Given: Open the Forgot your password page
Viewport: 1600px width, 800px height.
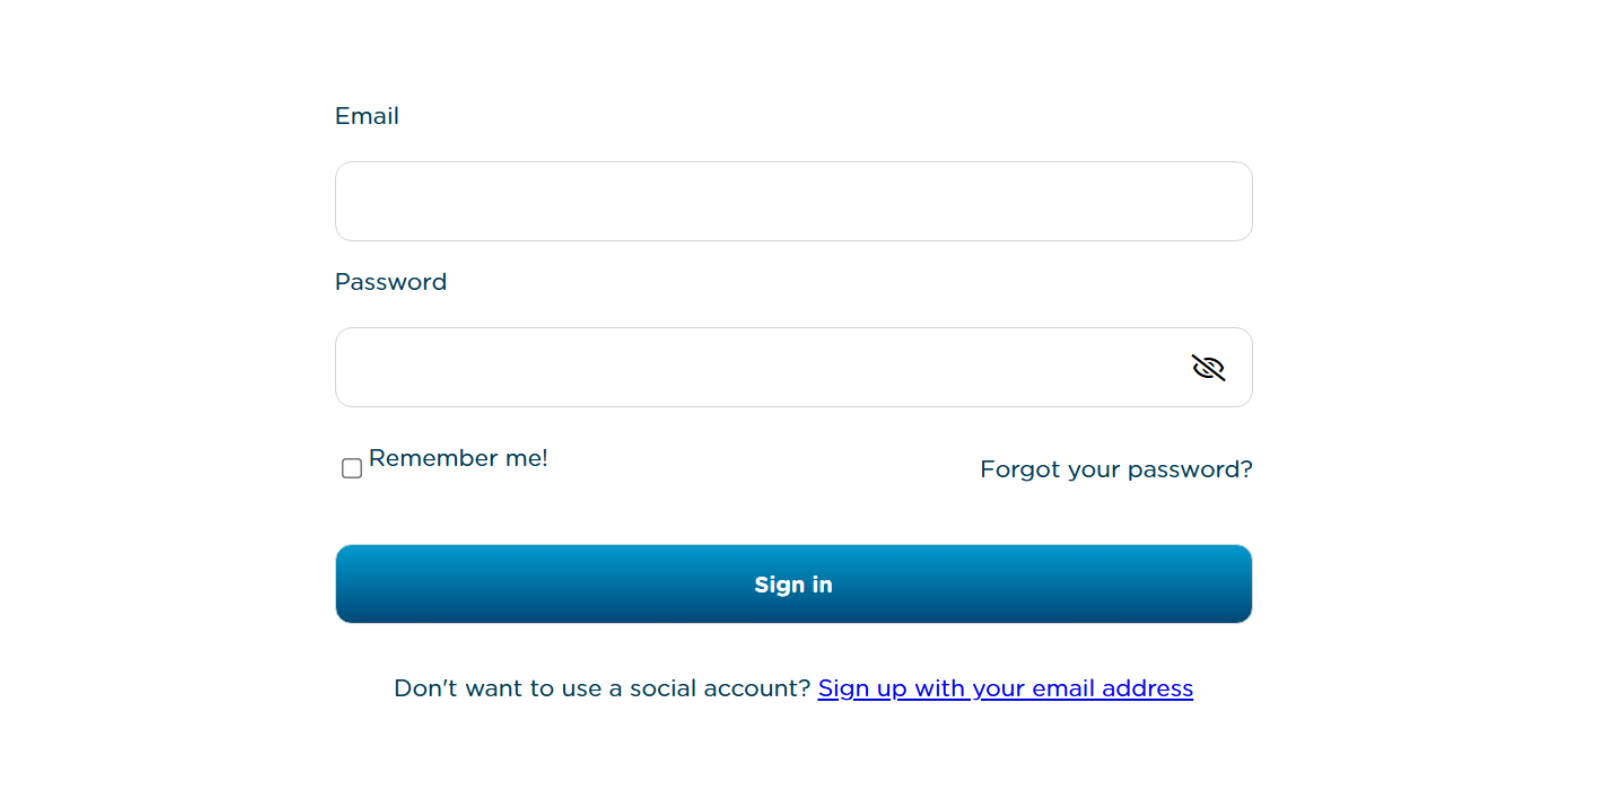Looking at the screenshot, I should [1116, 469].
